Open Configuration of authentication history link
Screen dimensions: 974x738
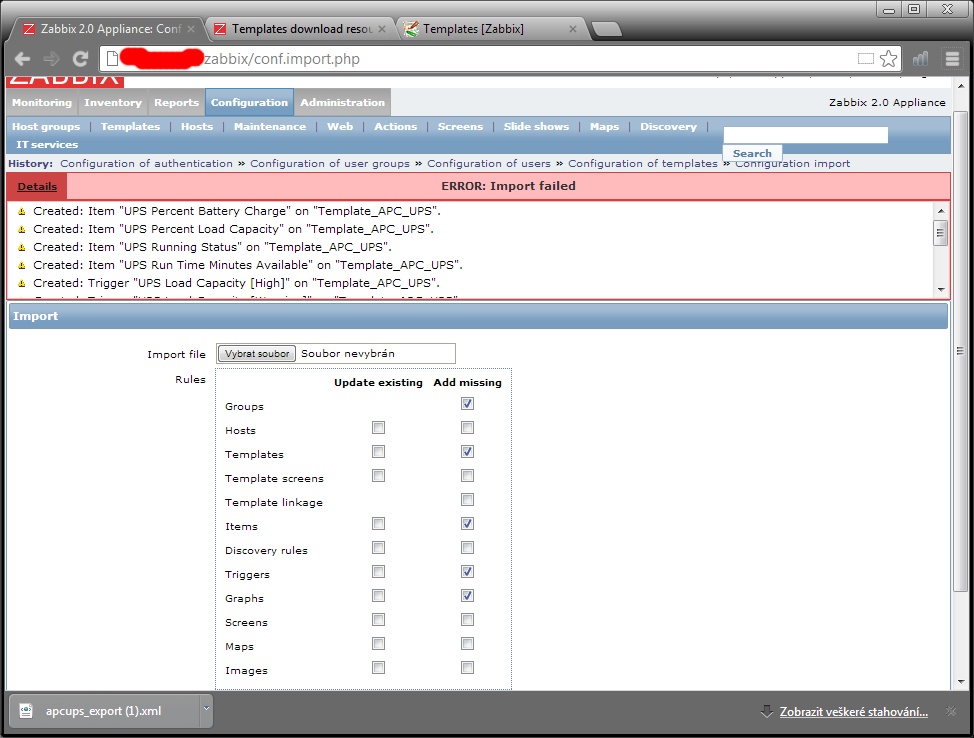[x=146, y=163]
